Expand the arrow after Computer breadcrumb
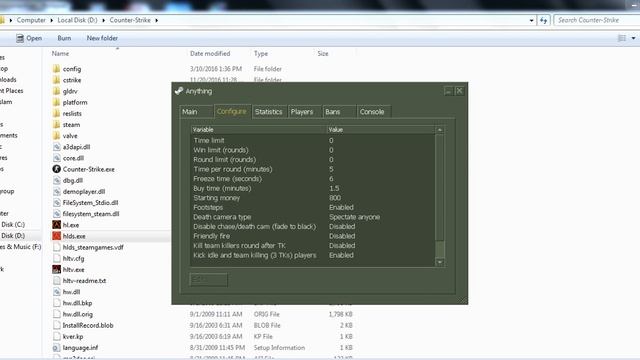 pyautogui.click(x=51, y=20)
